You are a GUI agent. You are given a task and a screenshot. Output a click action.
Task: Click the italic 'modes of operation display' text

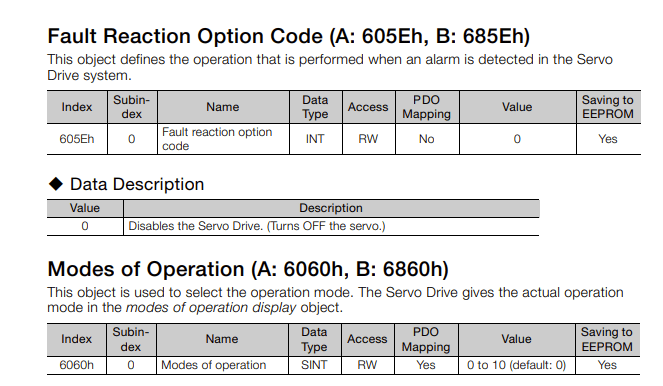click(x=211, y=307)
